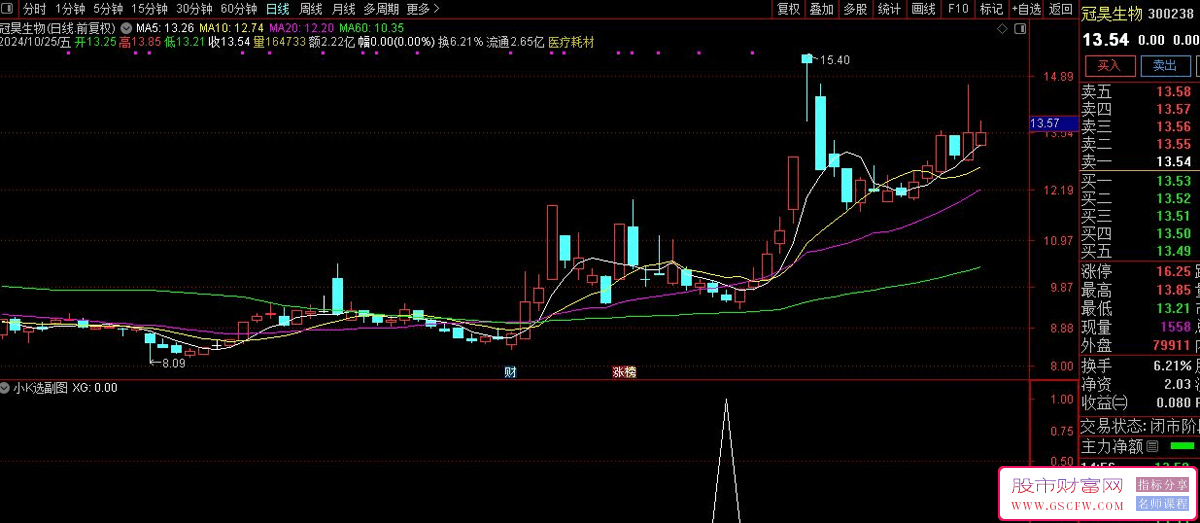This screenshot has height=523, width=1200.
Task: Toggle the side panel icon beside the diamond
Action: pyautogui.click(x=1021, y=31)
